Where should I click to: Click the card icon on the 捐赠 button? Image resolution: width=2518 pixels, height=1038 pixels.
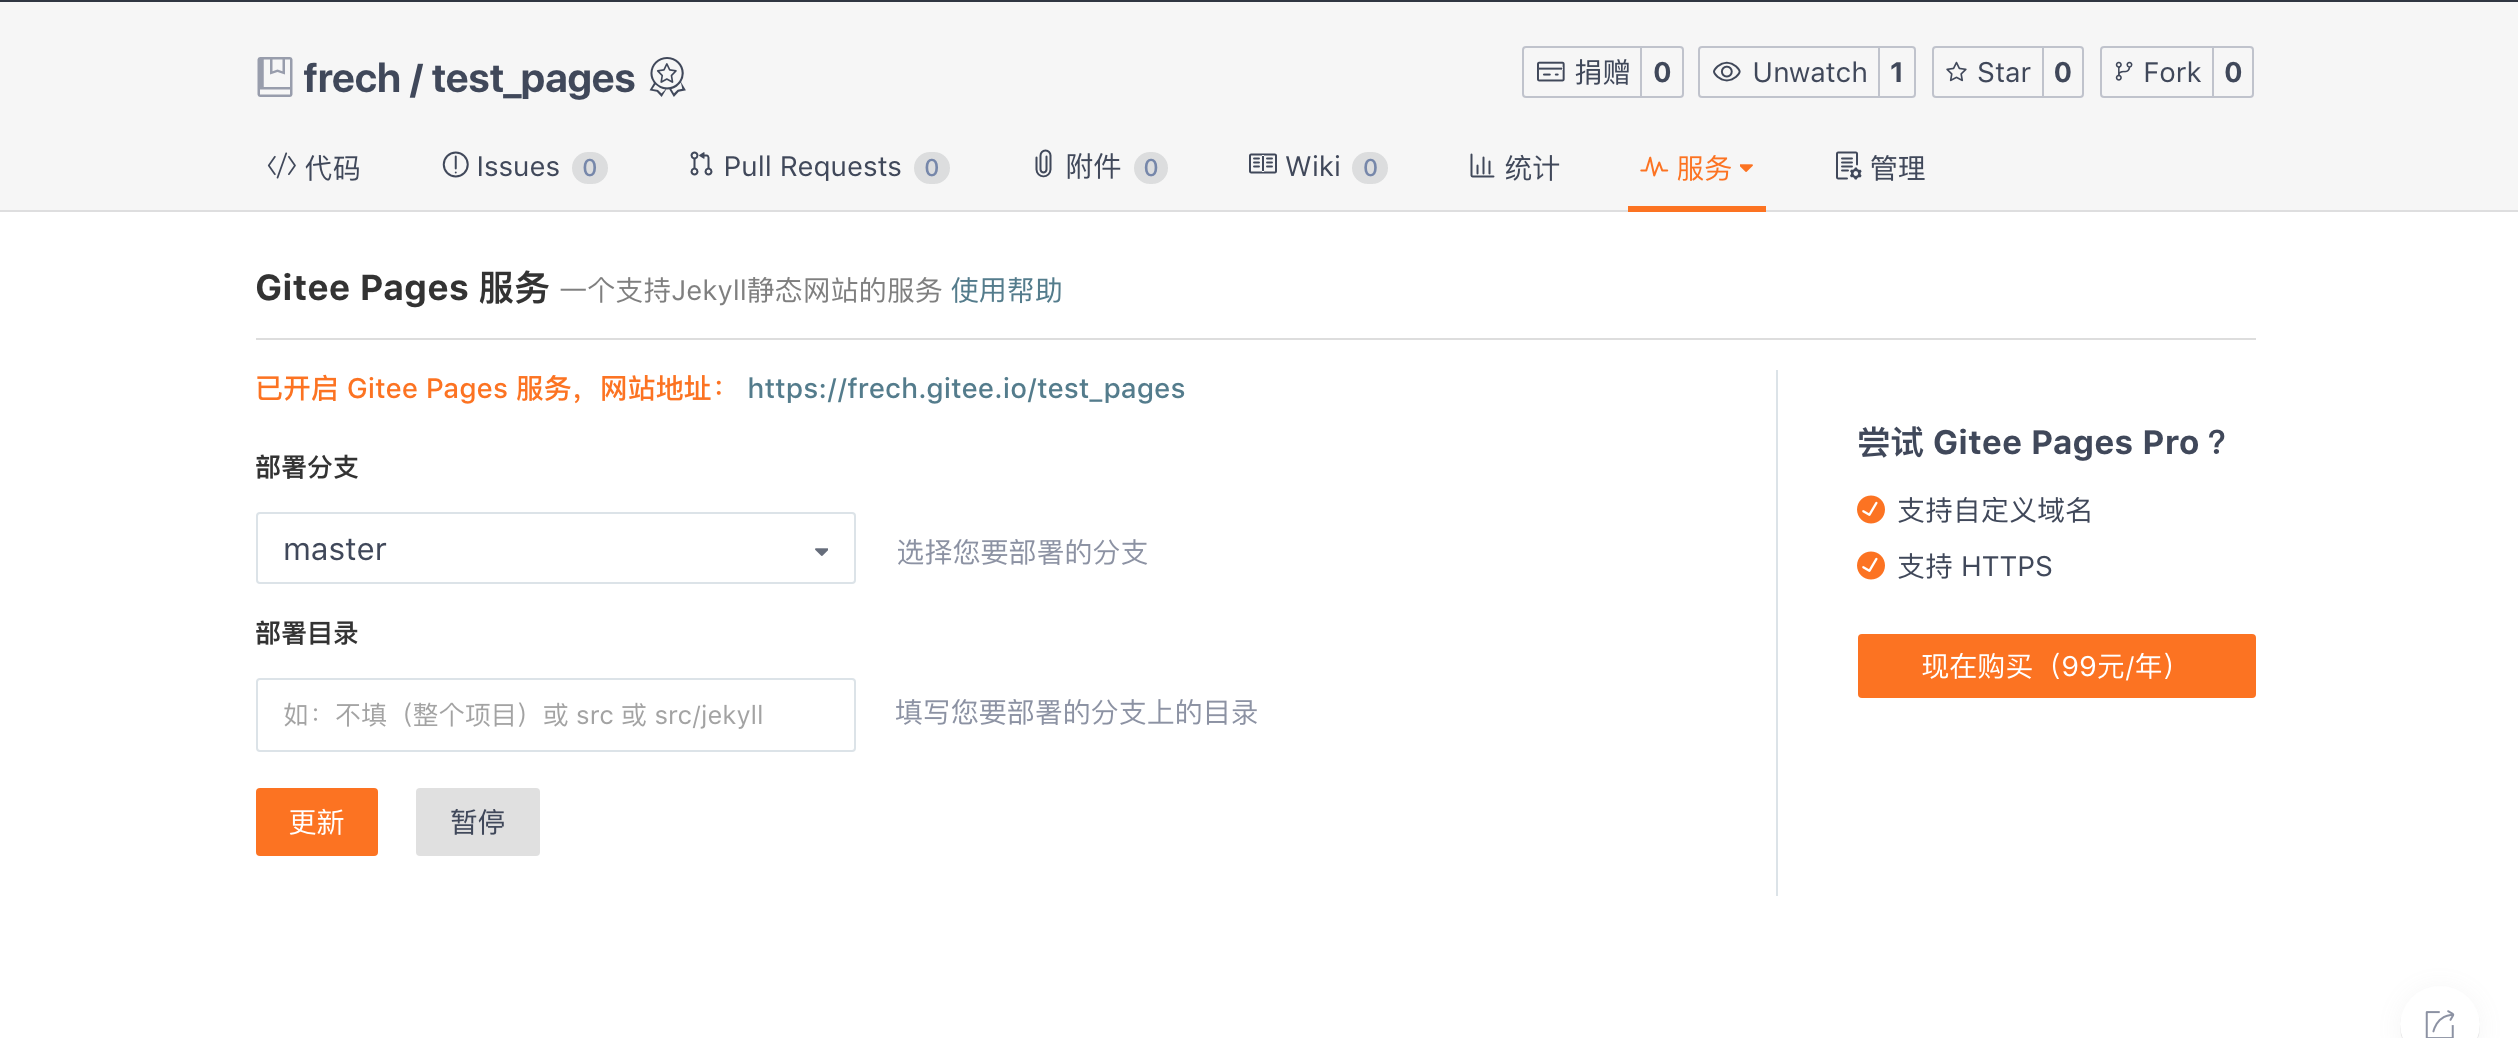[x=1549, y=72]
